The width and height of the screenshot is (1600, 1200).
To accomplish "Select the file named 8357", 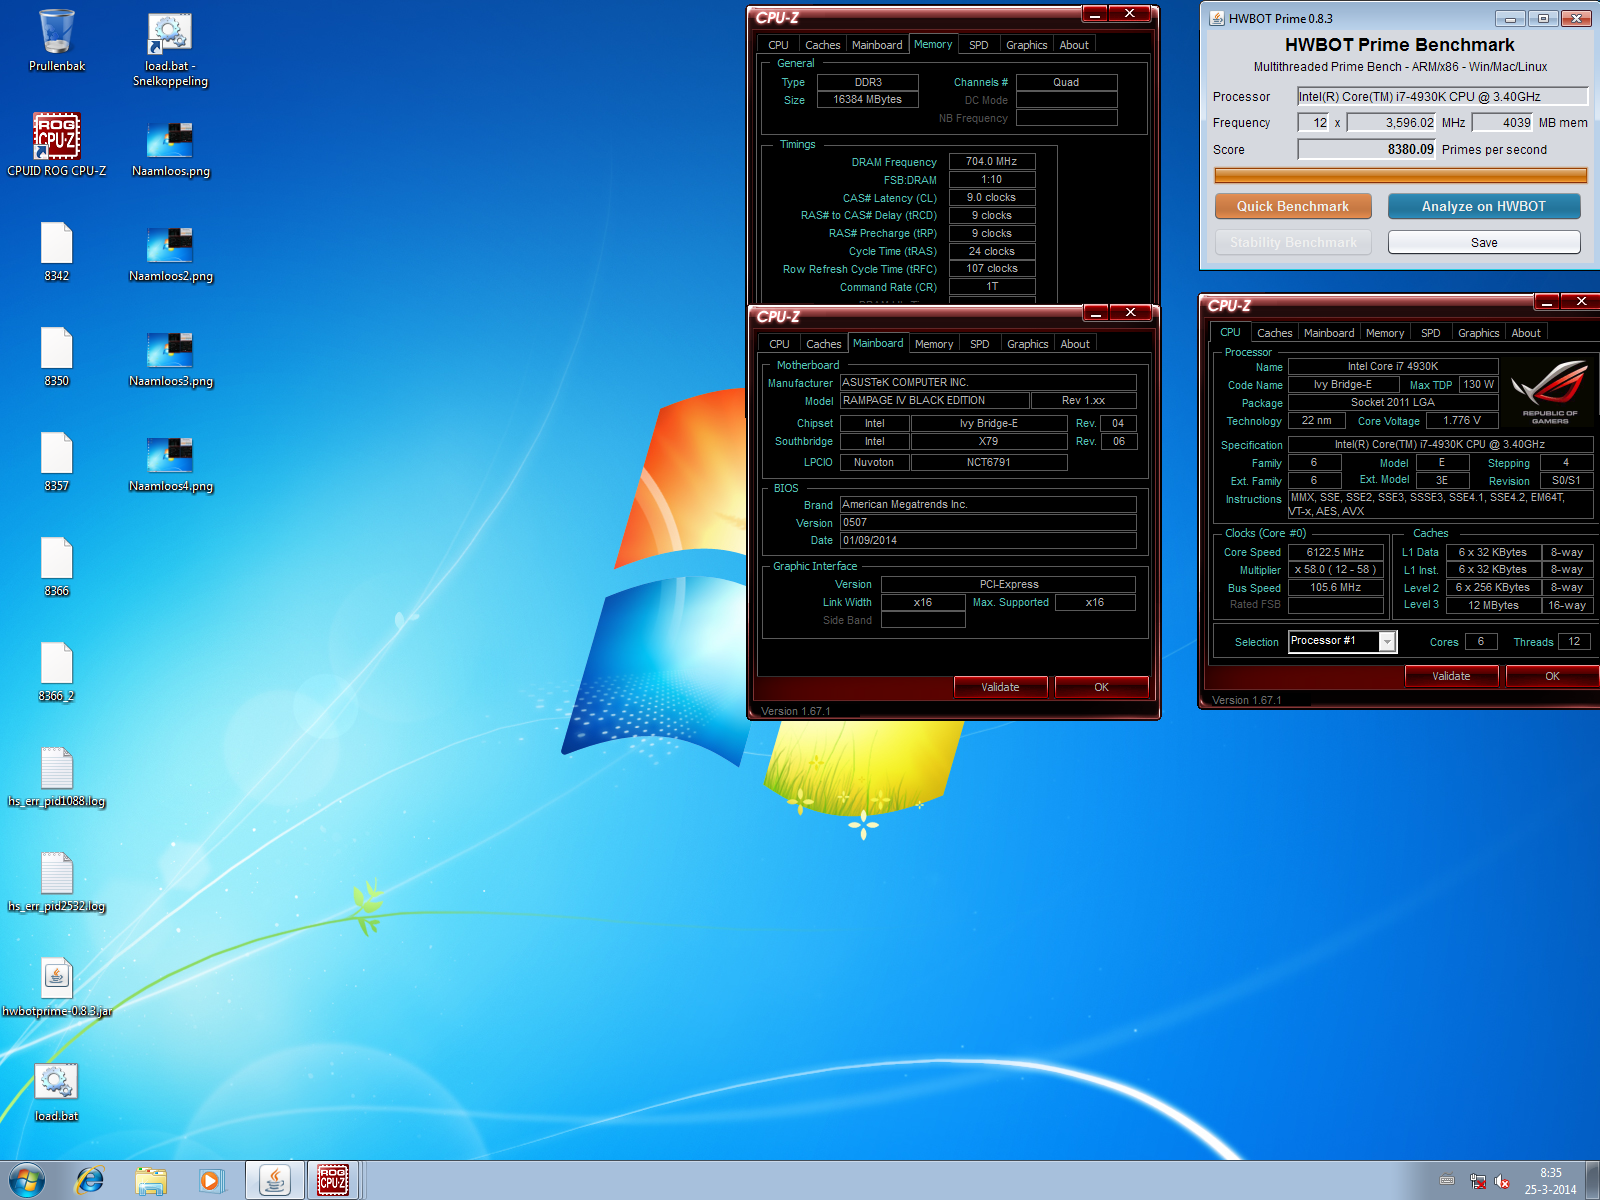I will pos(57,461).
